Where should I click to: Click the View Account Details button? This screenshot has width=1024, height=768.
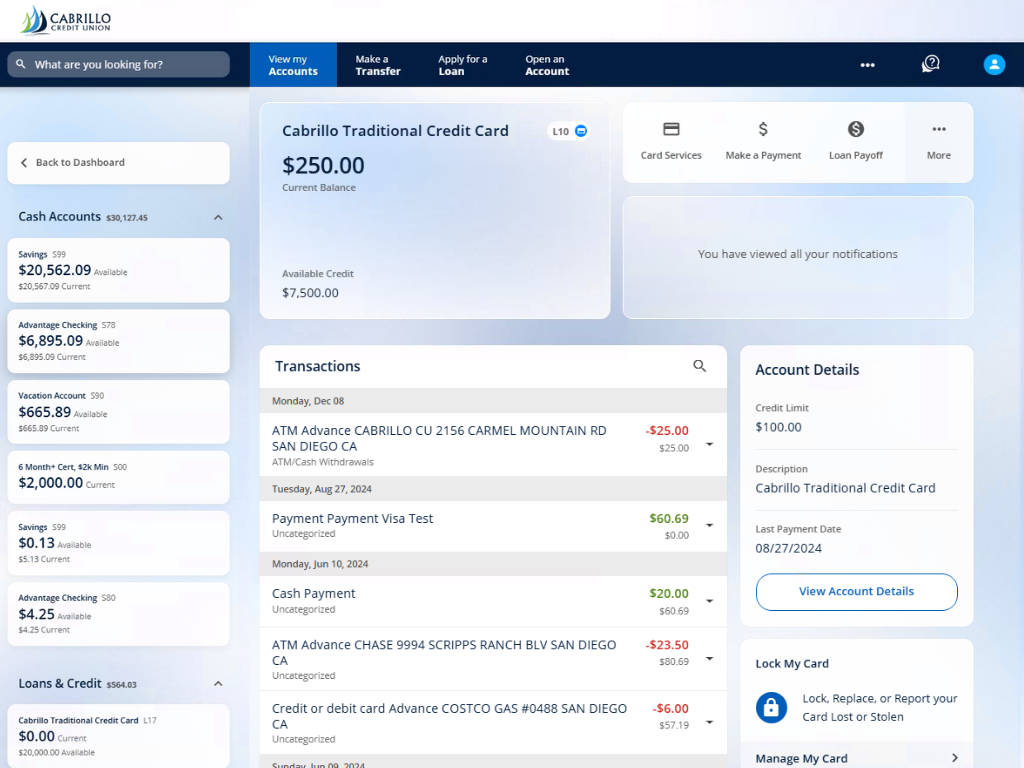856,591
